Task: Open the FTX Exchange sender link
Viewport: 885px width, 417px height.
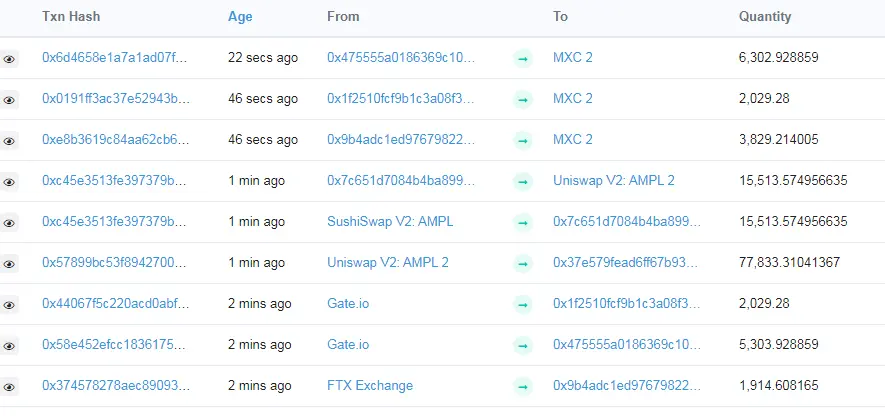Action: tap(370, 385)
